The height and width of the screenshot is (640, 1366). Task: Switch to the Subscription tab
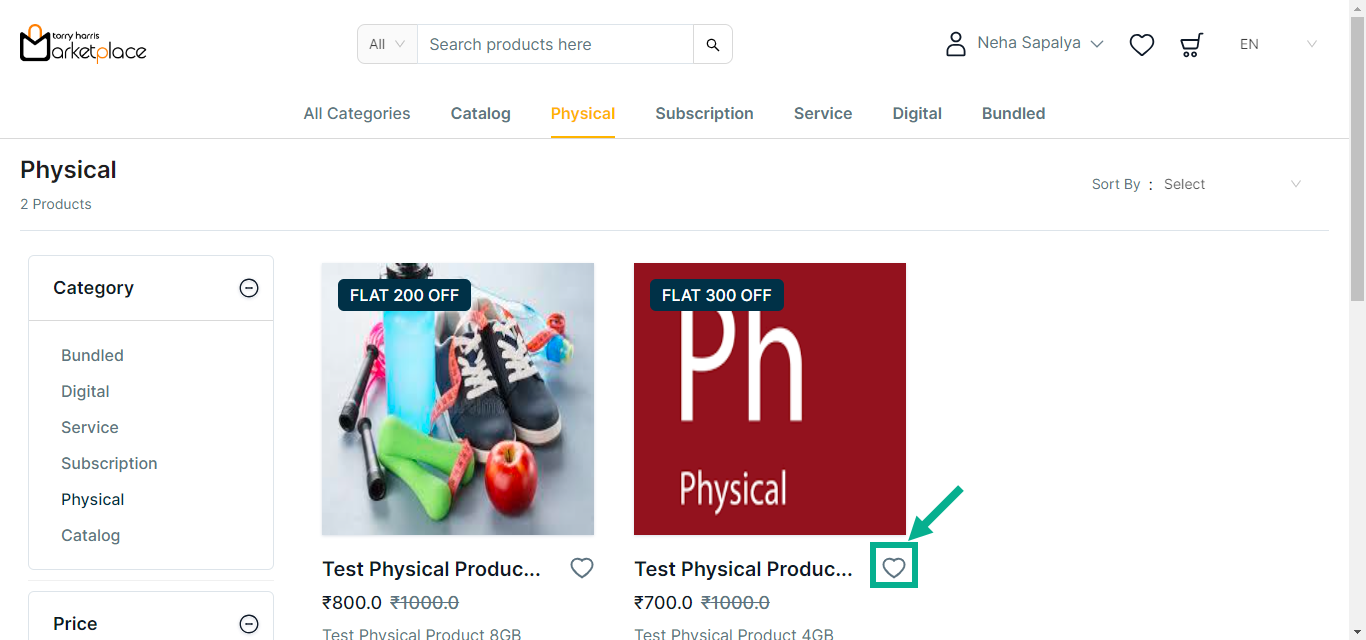[704, 114]
